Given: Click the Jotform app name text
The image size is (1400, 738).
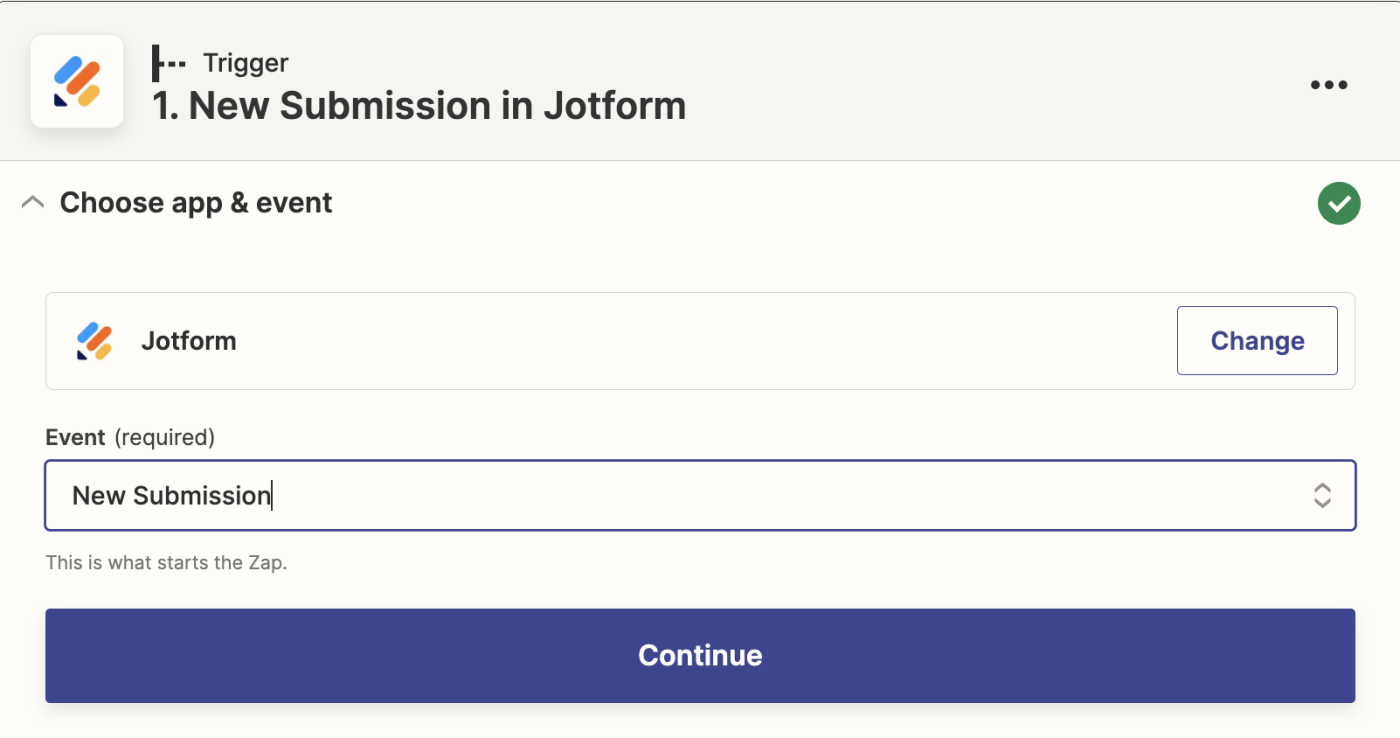Looking at the screenshot, I should tap(189, 341).
